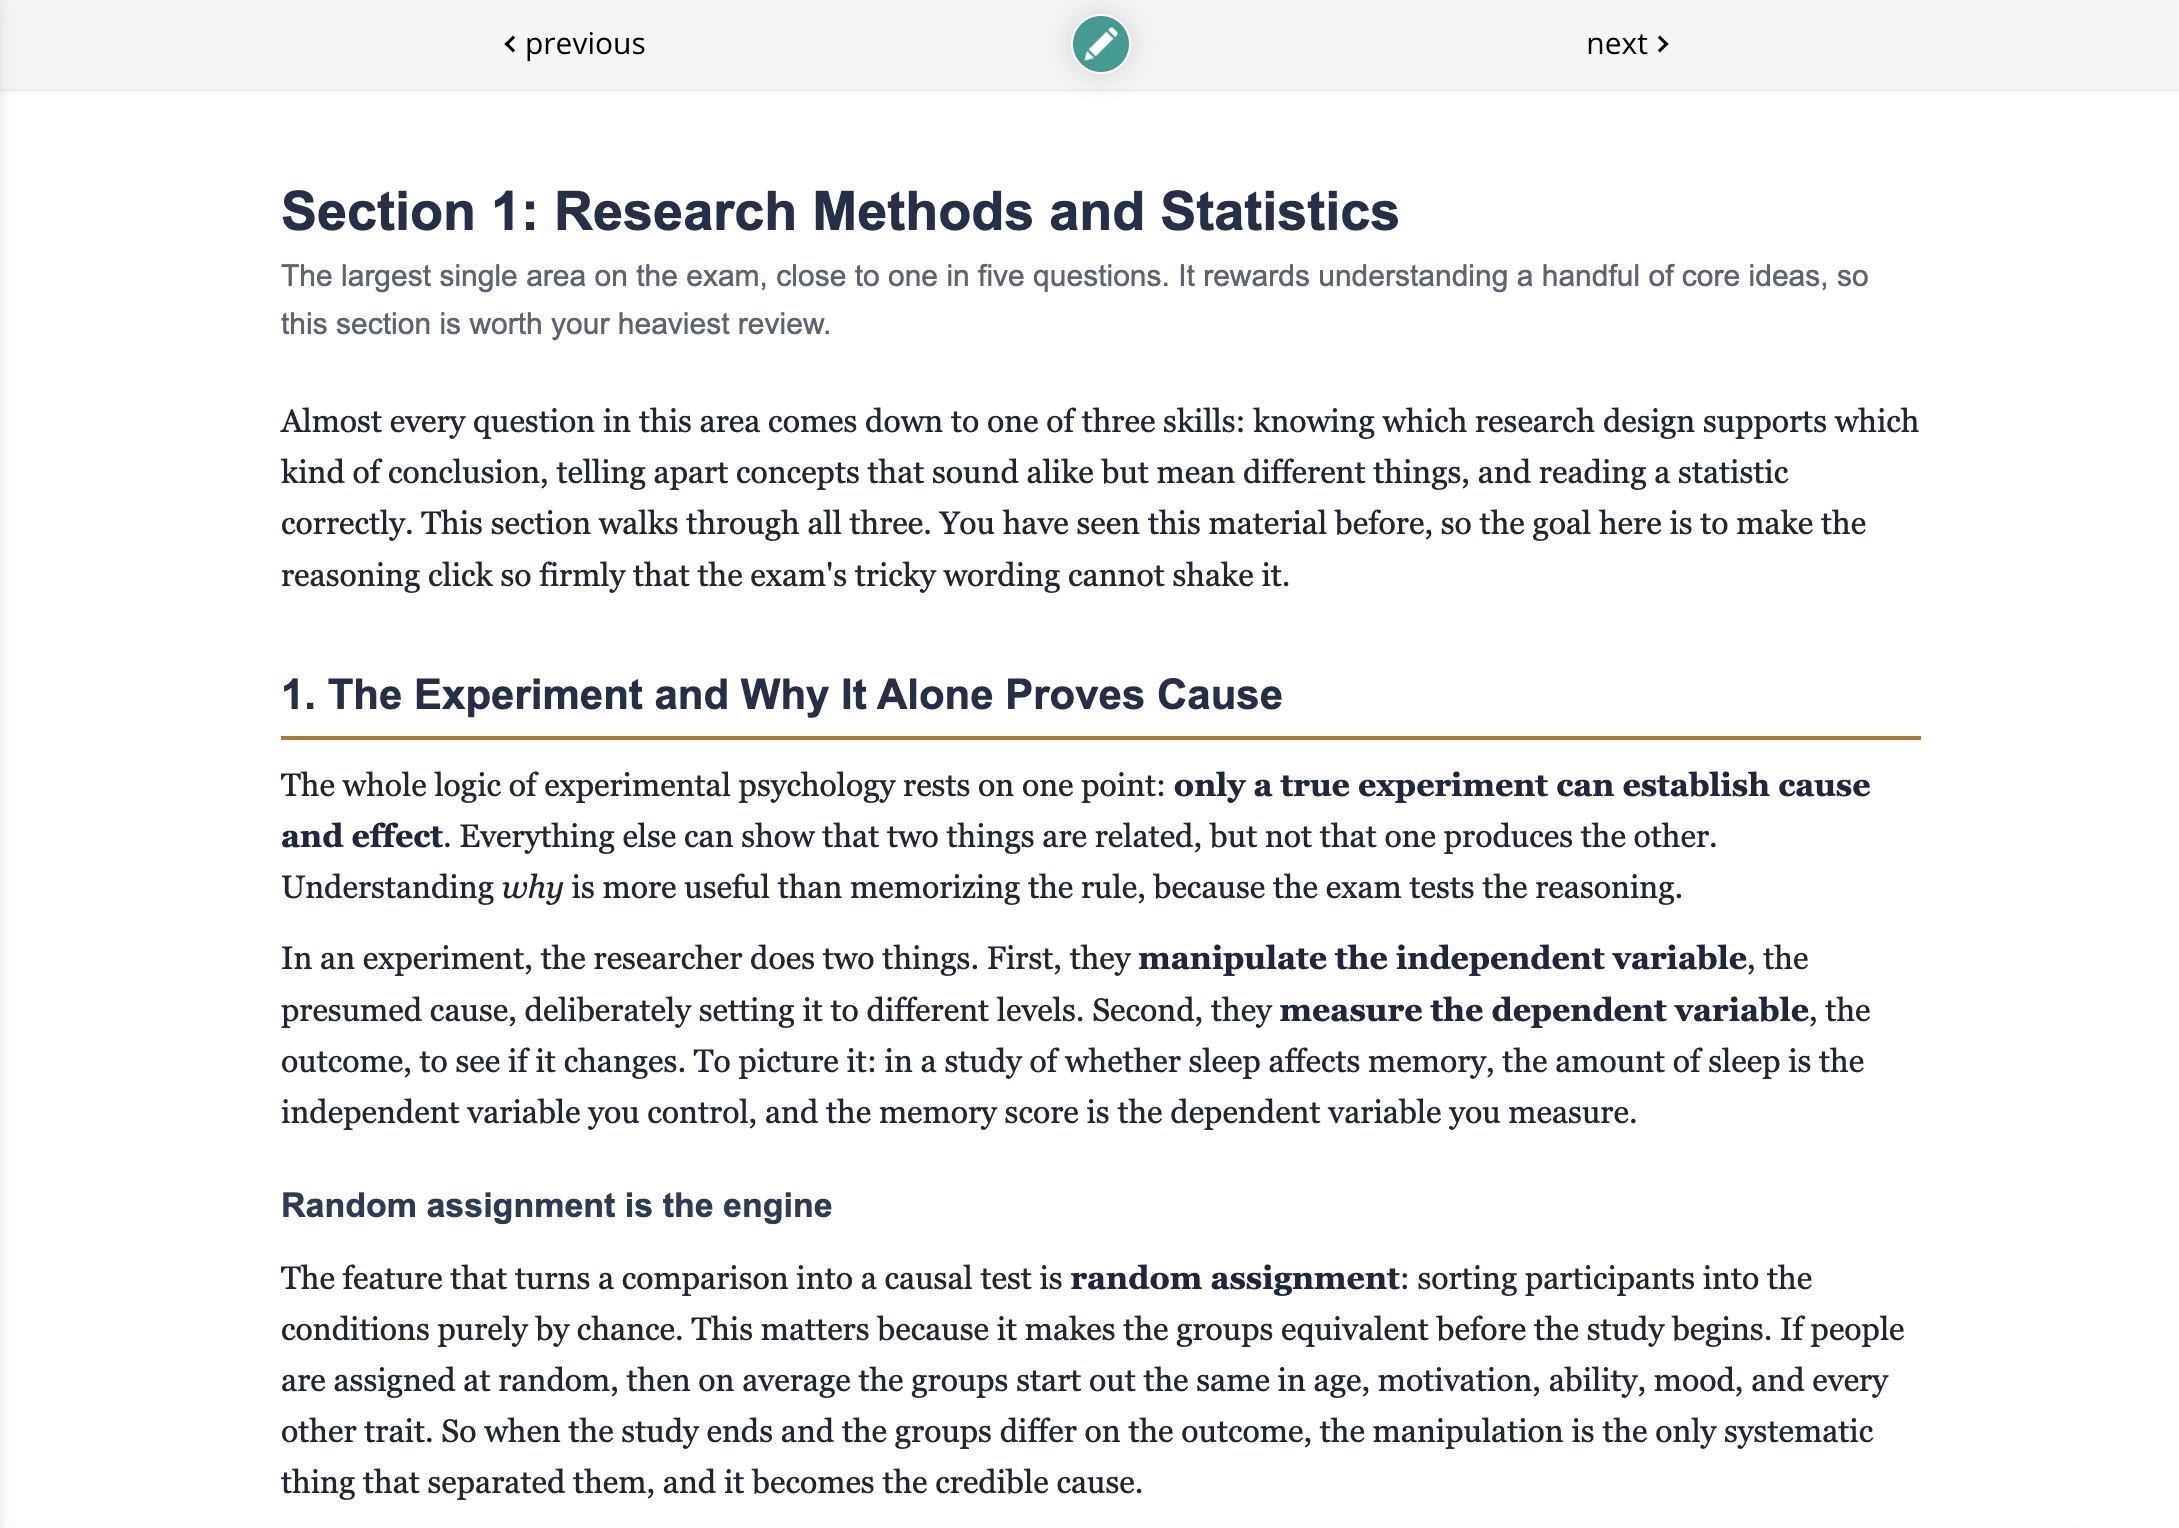Click the left chevron beside previous
The height and width of the screenshot is (1528, 2179).
coord(510,44)
